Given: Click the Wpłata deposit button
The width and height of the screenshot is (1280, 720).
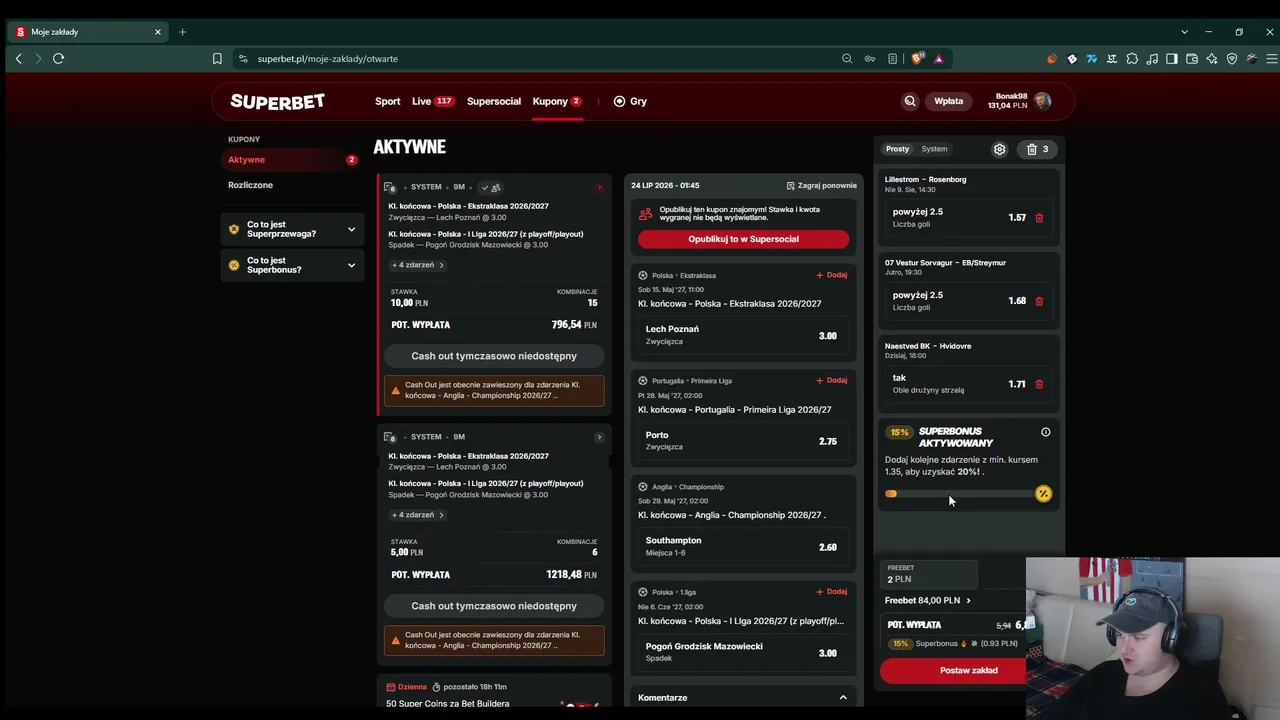Looking at the screenshot, I should (x=949, y=101).
